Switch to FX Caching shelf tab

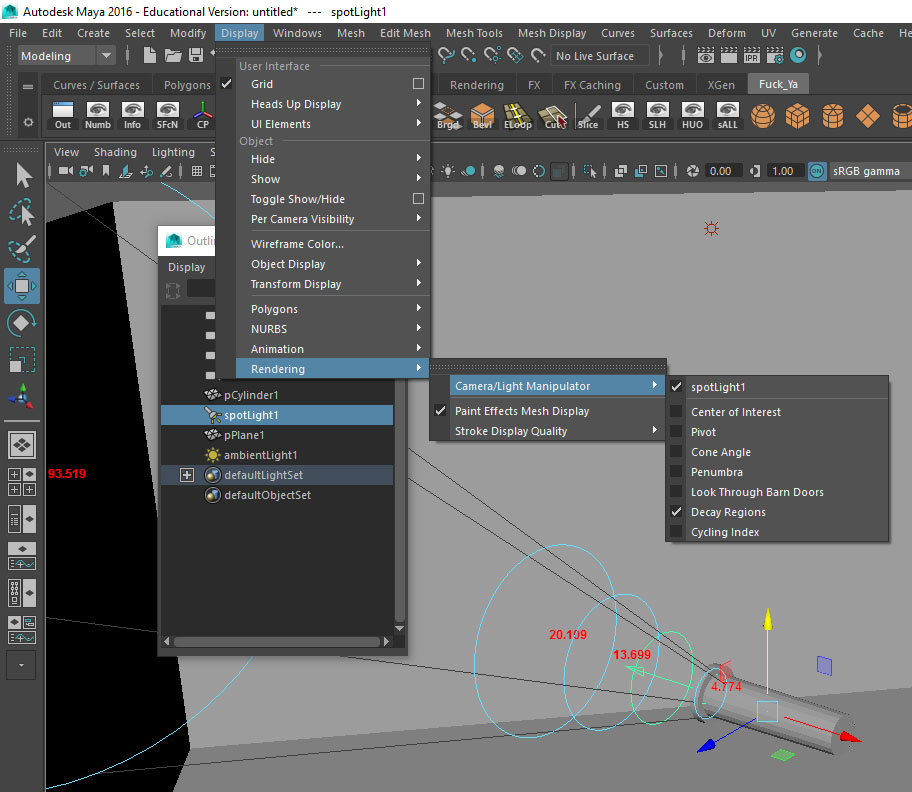pos(592,85)
